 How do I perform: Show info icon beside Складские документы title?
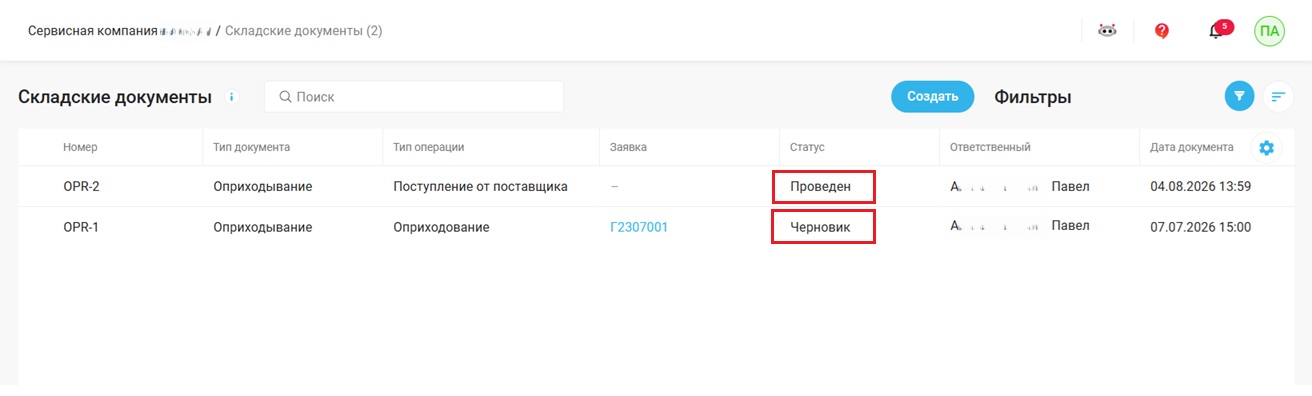[231, 97]
